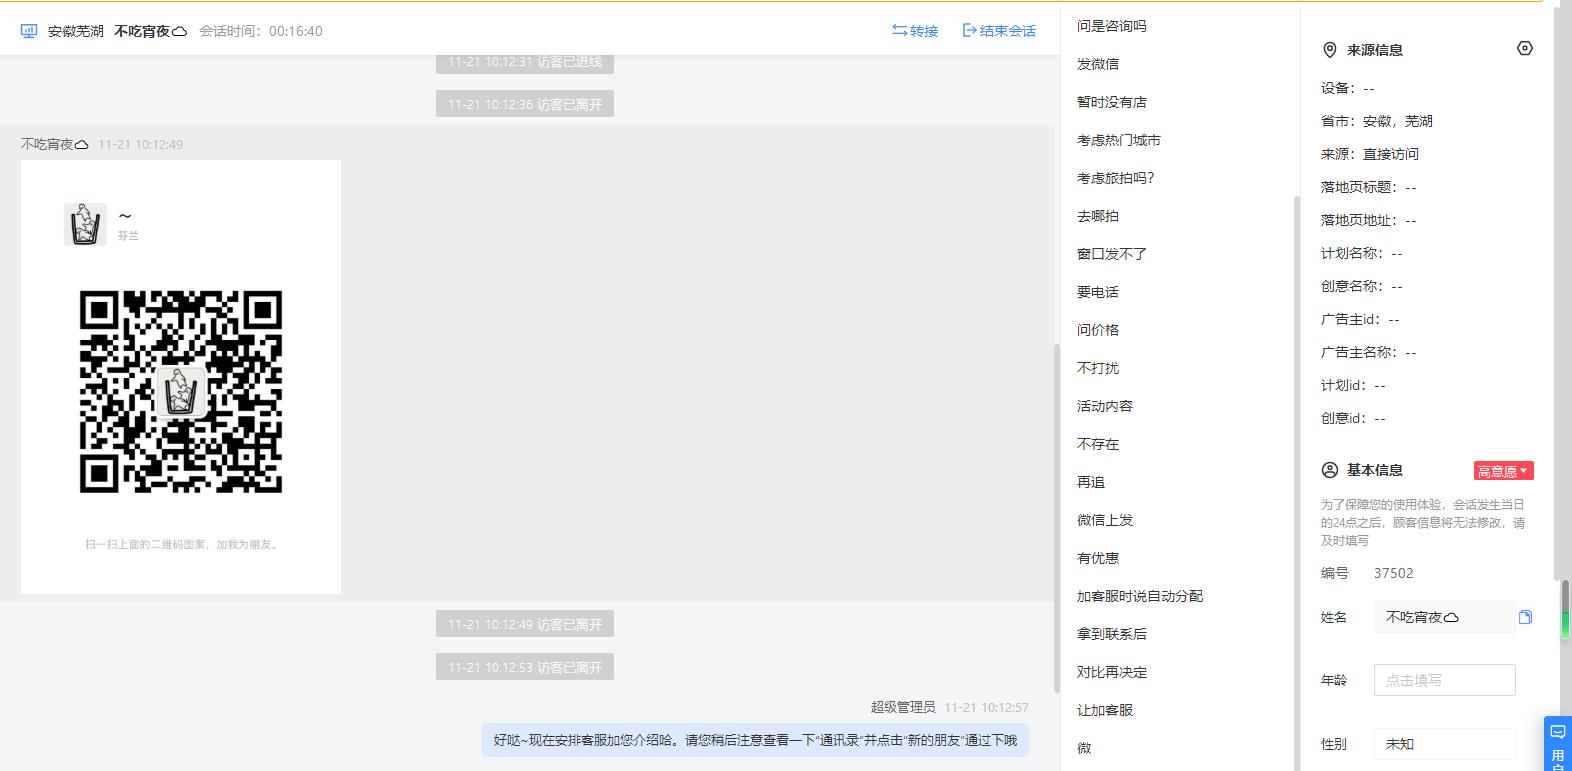Select quick reply 问价格
1572x771 pixels.
pyautogui.click(x=1098, y=330)
